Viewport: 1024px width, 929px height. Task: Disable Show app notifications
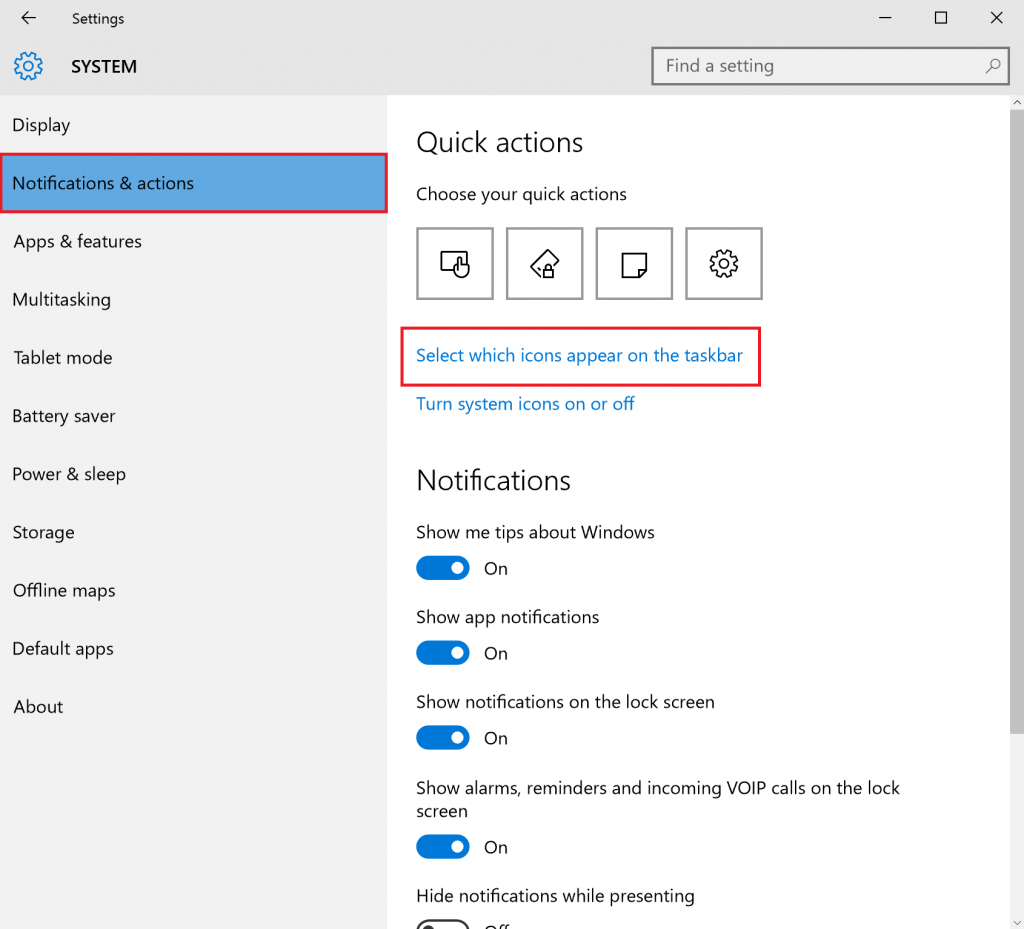point(443,653)
